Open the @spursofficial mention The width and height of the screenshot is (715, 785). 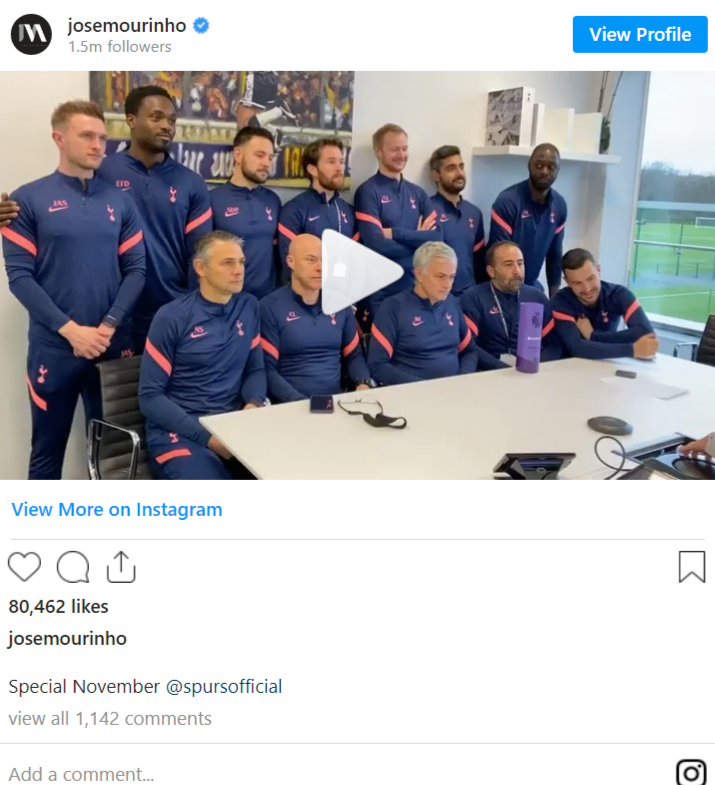pyautogui.click(x=223, y=686)
